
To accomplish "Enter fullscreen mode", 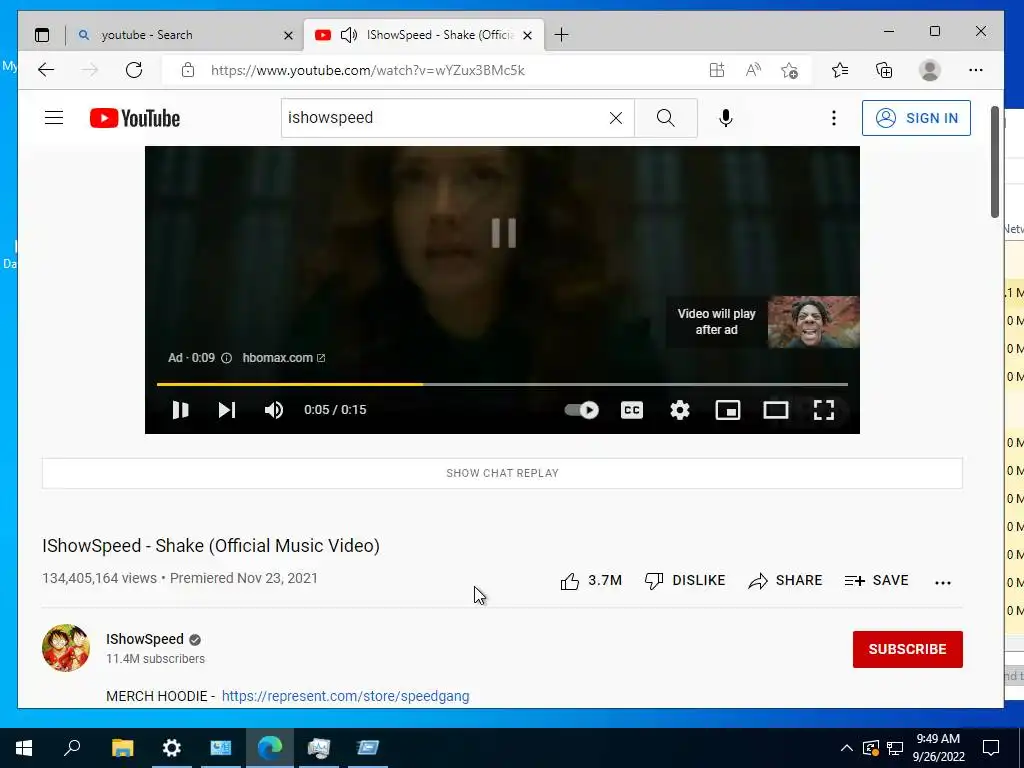I will 824,410.
